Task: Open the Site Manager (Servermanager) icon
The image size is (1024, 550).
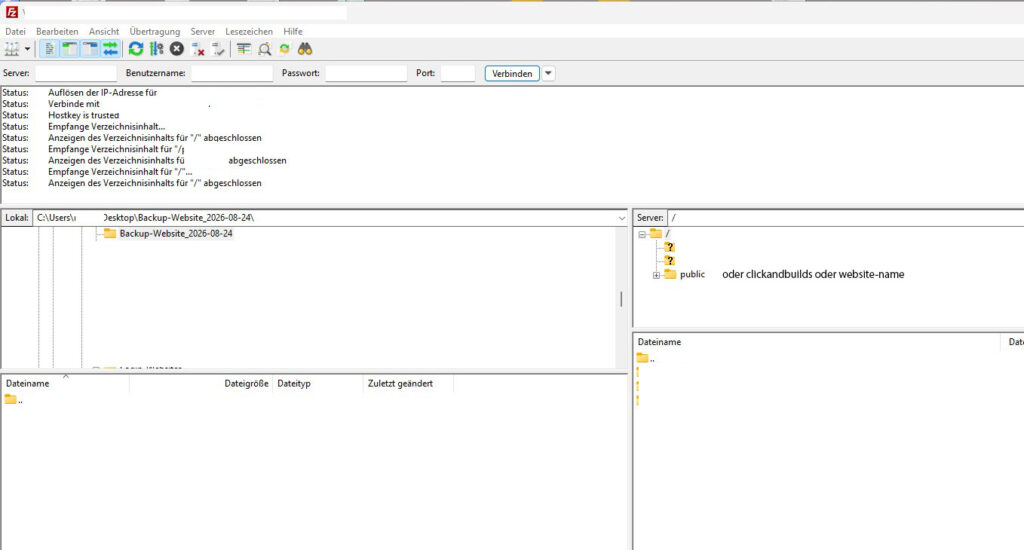Action: (x=12, y=49)
